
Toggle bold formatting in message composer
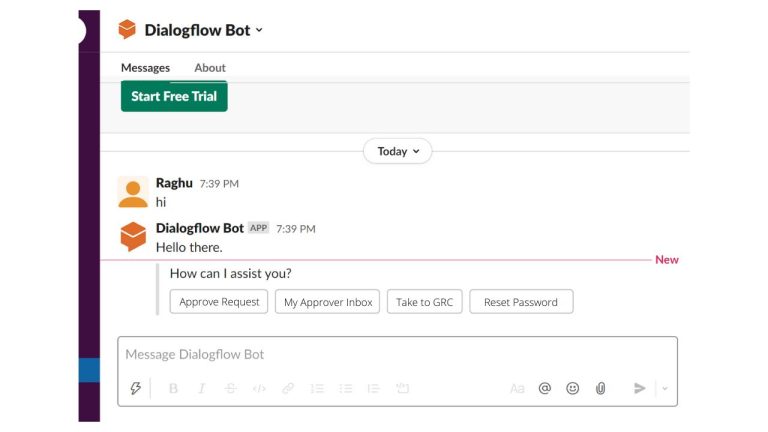pos(173,389)
